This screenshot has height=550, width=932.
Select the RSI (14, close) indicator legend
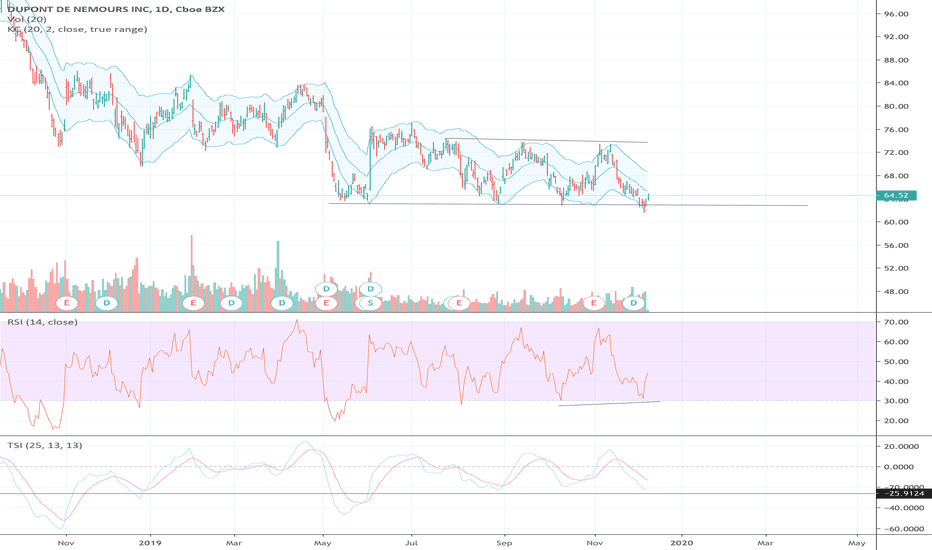(42, 322)
